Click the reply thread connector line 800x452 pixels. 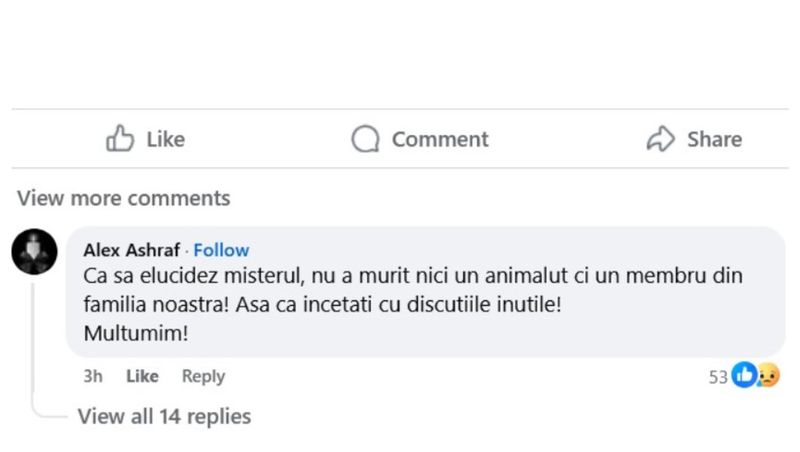(34, 350)
